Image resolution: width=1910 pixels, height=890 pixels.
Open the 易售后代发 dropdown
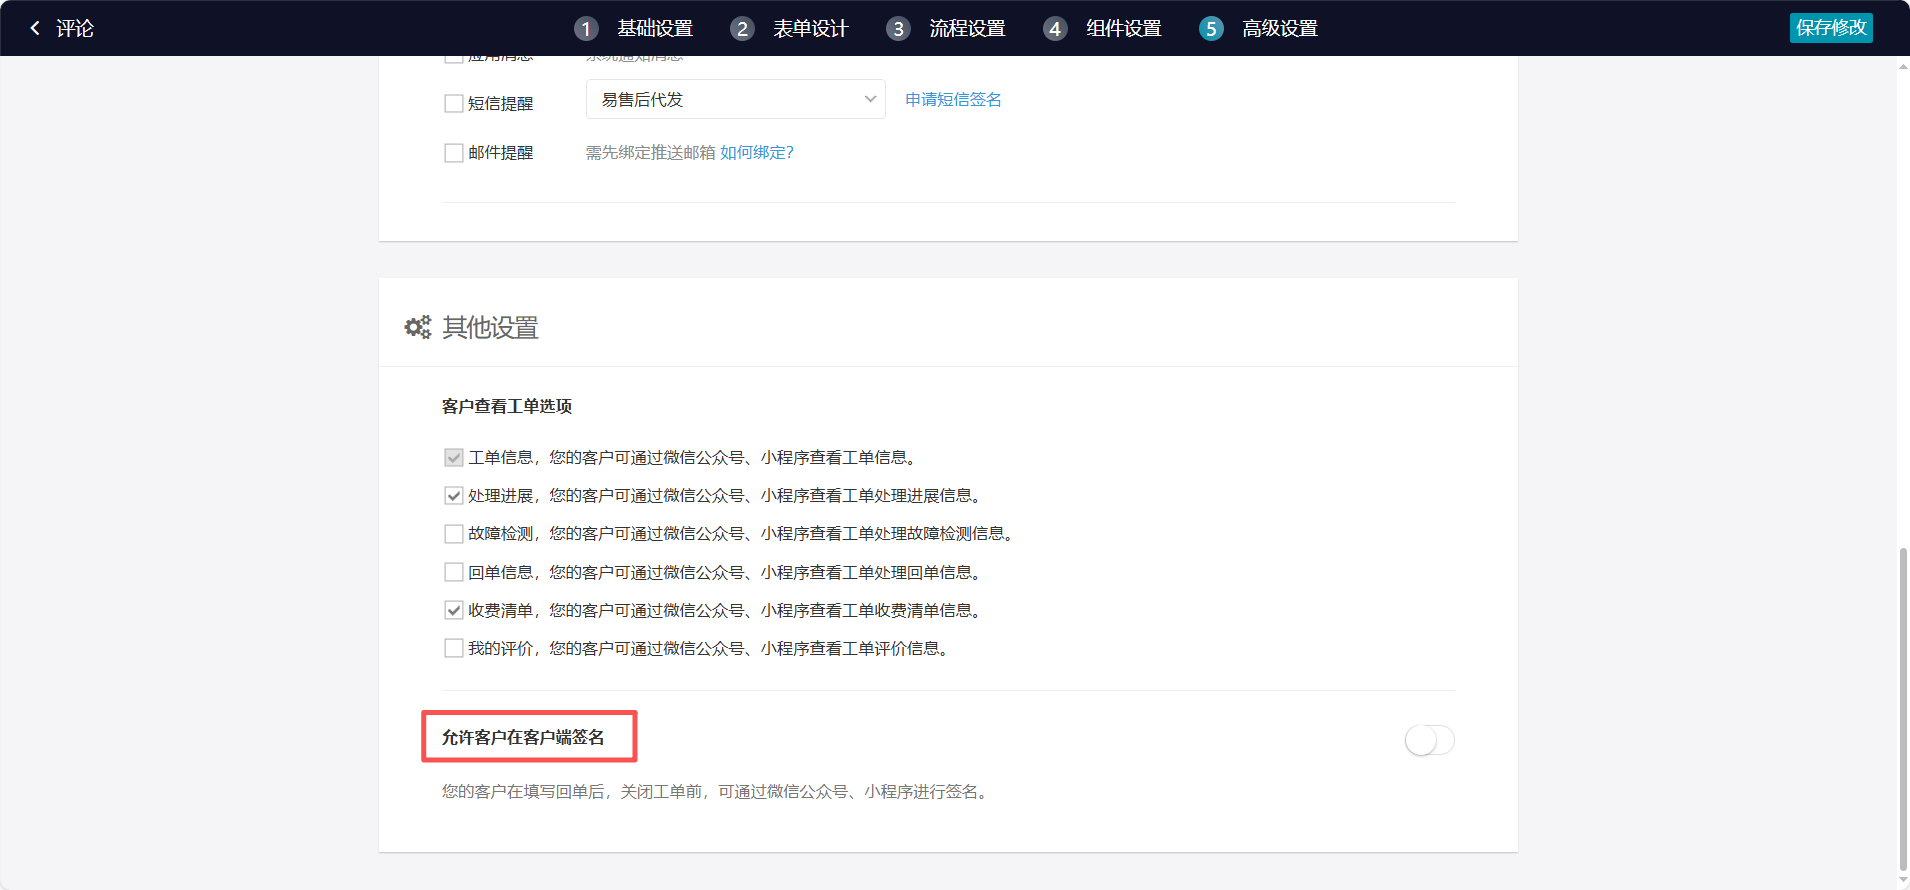coord(735,99)
